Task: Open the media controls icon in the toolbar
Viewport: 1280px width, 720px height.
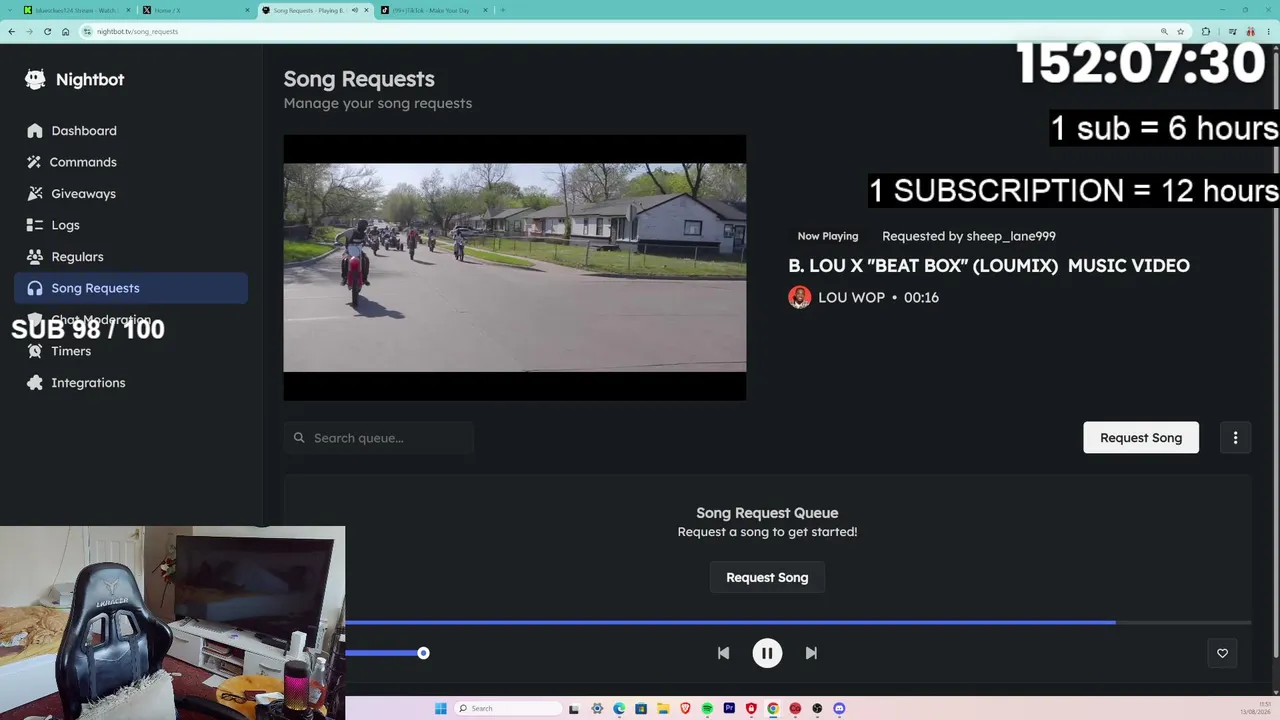Action: (1232, 31)
